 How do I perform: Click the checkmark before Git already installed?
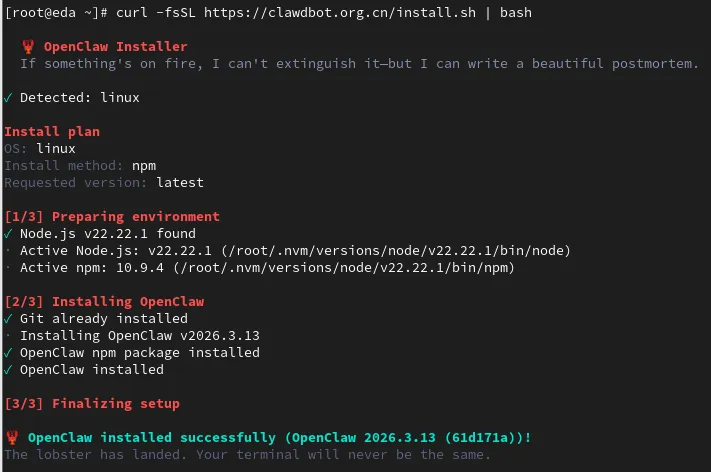(x=8, y=319)
